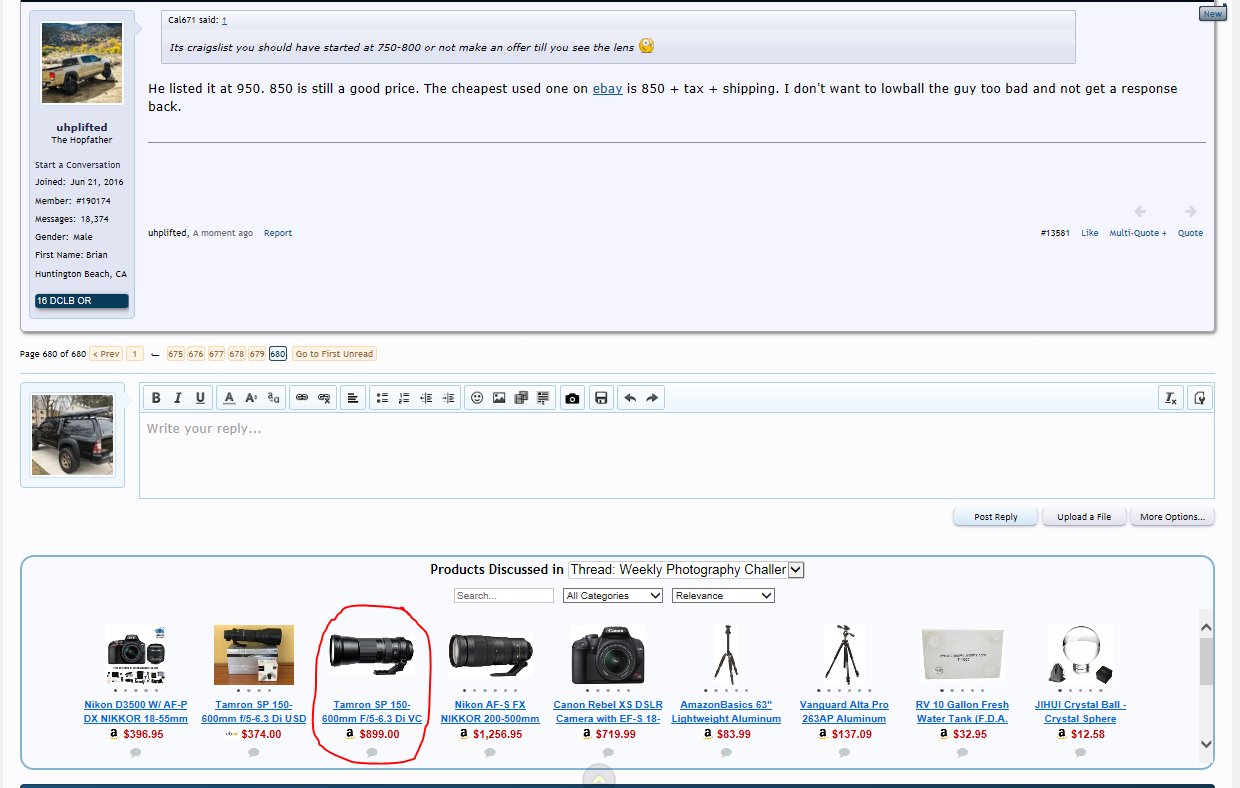Click the RV 10 Gallon Water Tank thumbnail
Screen dimensions: 1240x788
click(x=962, y=655)
